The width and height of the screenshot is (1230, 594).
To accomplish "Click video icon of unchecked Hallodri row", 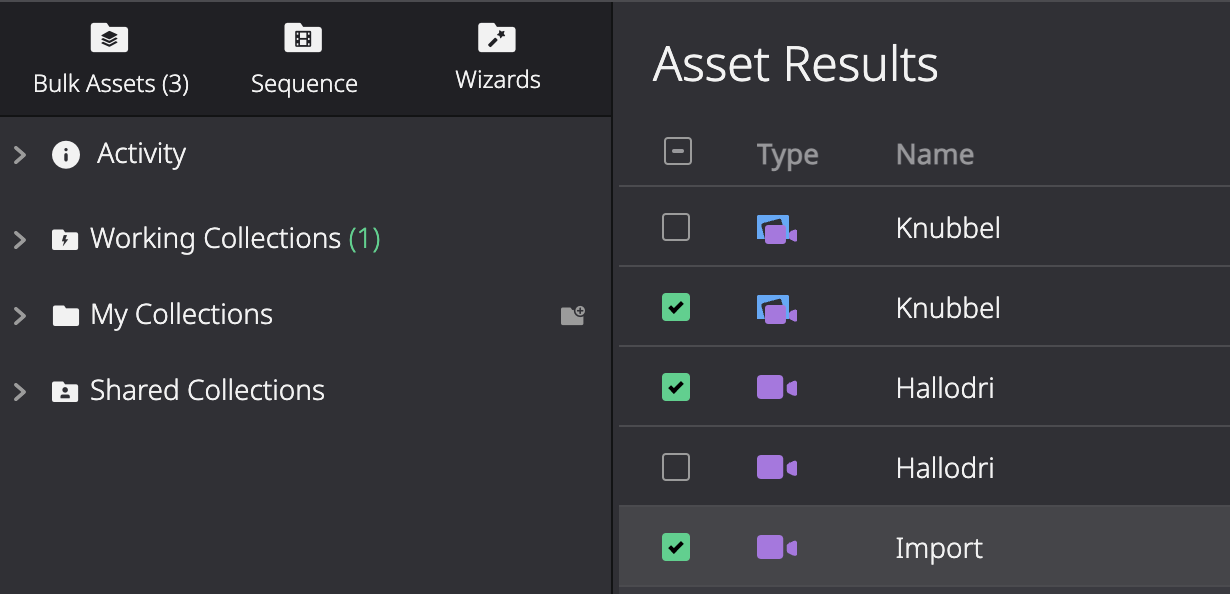I will coord(776,467).
